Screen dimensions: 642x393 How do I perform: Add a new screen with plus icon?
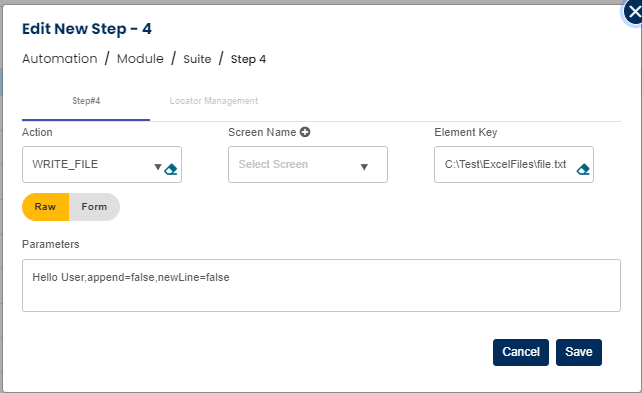point(305,132)
